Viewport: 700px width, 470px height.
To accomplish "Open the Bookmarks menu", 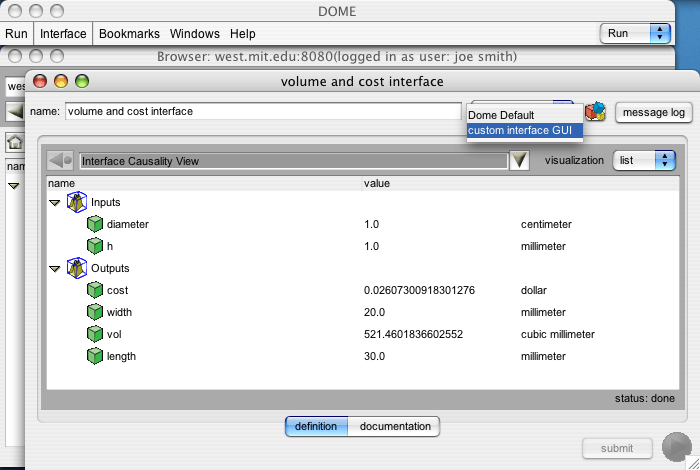I will [x=129, y=33].
